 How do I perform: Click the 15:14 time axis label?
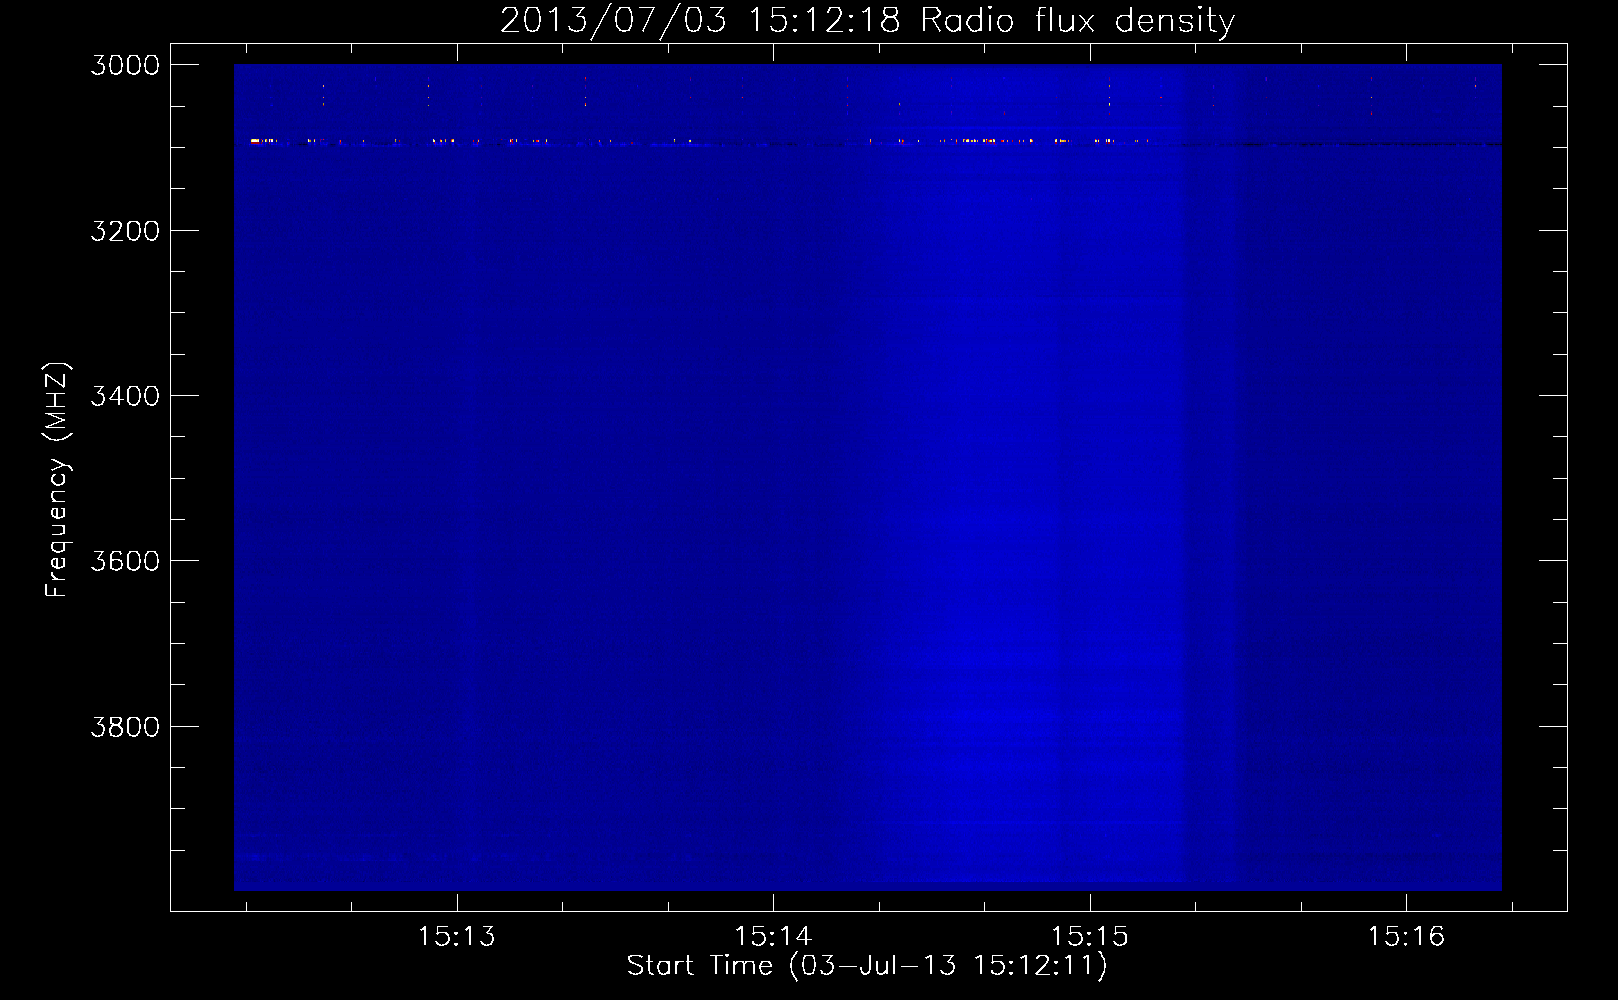[x=773, y=937]
